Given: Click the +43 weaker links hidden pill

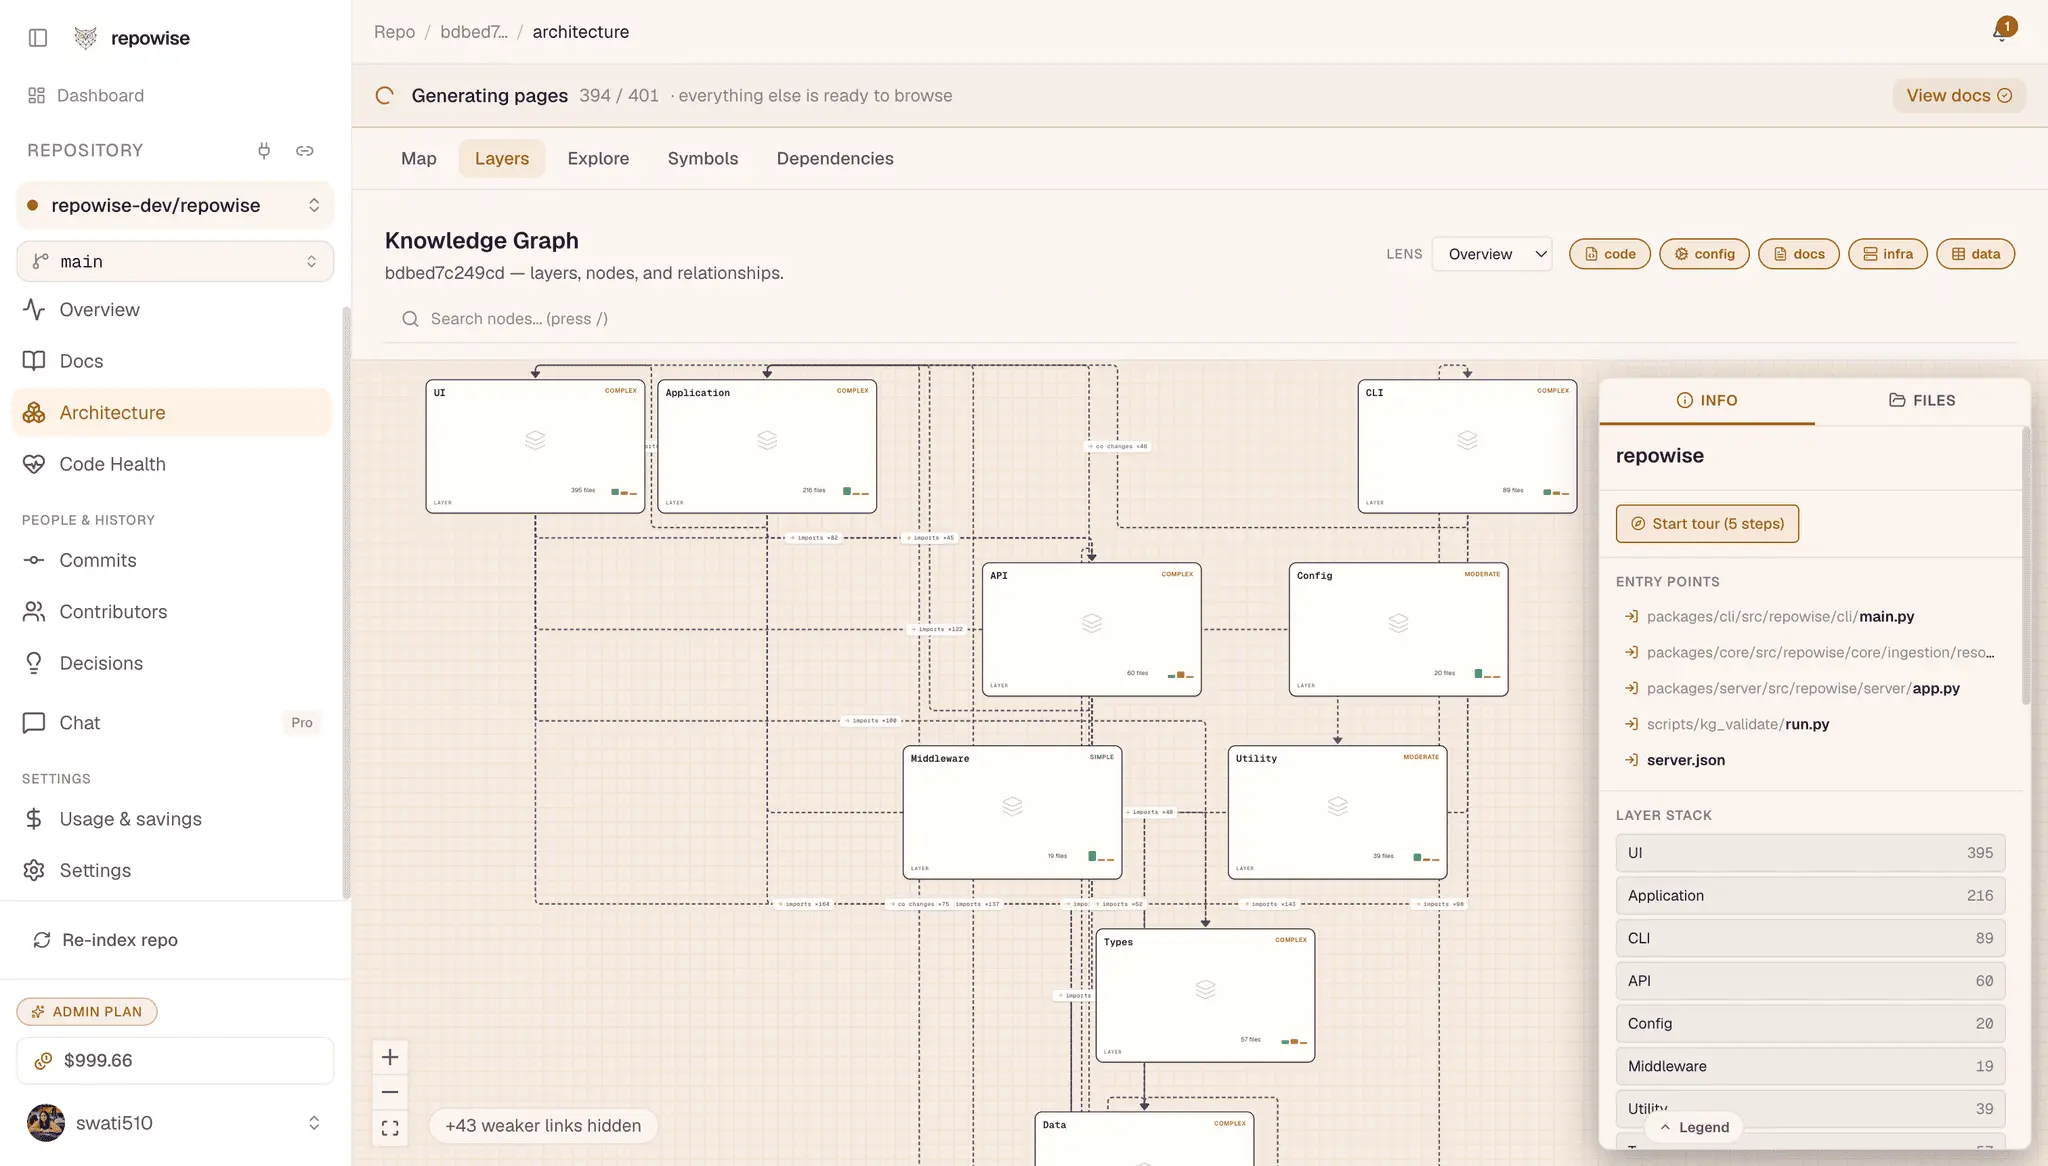Looking at the screenshot, I should pos(543,1126).
